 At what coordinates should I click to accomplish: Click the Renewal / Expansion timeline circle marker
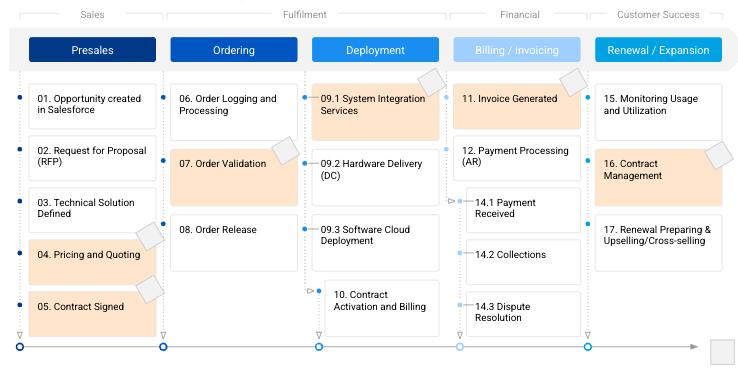pos(588,347)
